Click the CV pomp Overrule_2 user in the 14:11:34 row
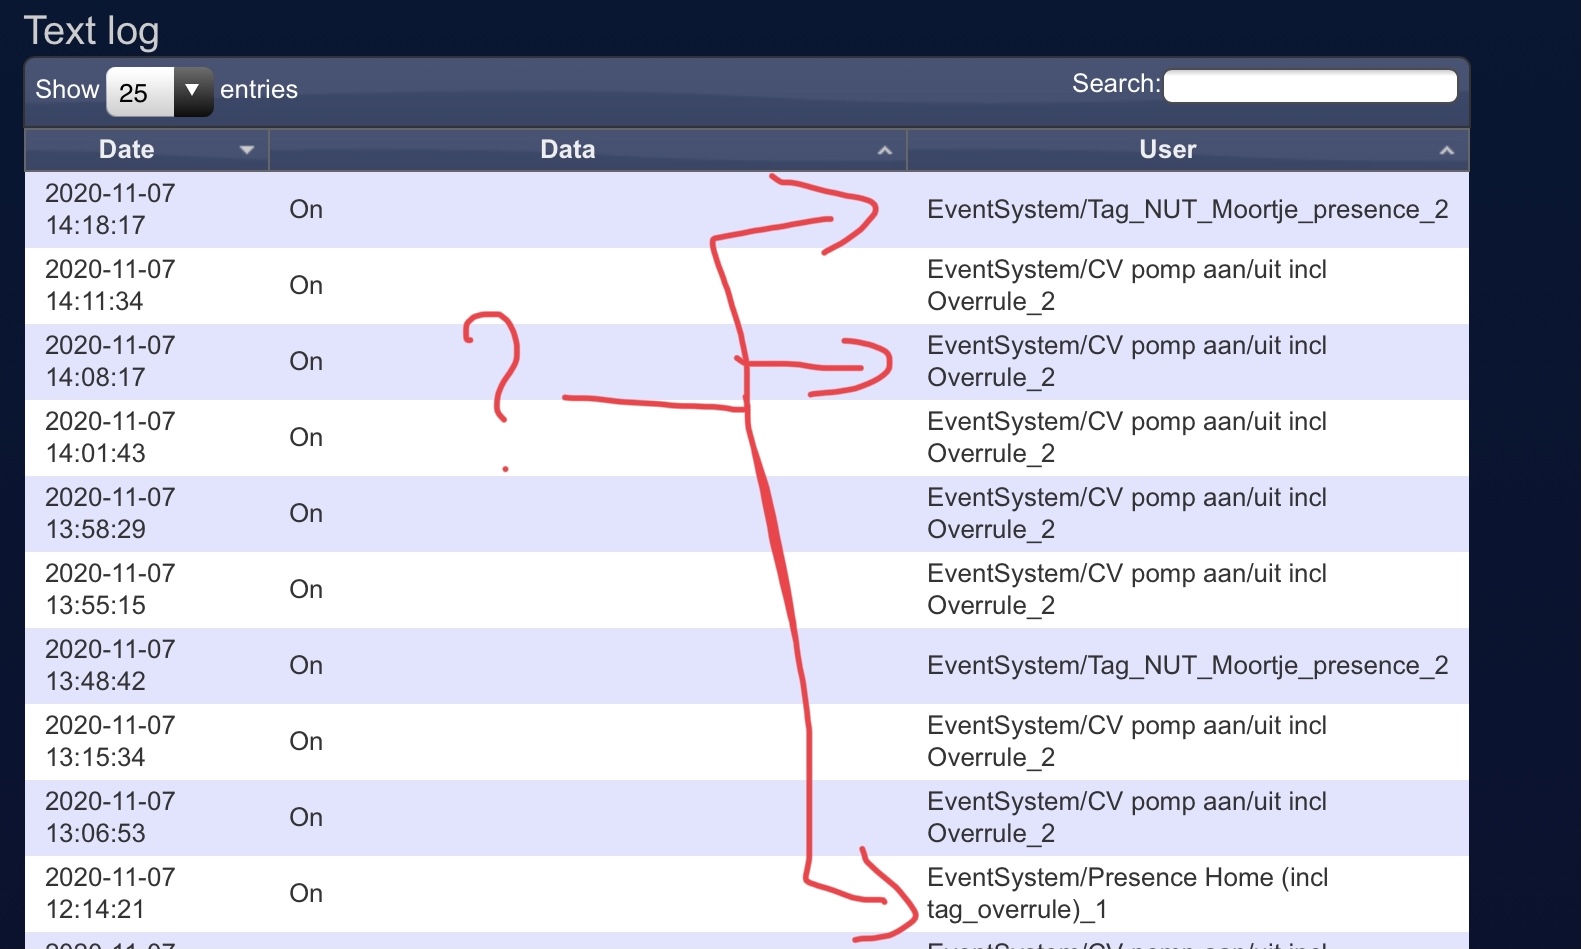The width and height of the screenshot is (1581, 949). pyautogui.click(x=1127, y=285)
